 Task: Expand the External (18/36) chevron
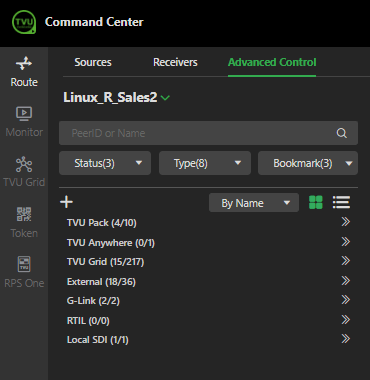(346, 281)
